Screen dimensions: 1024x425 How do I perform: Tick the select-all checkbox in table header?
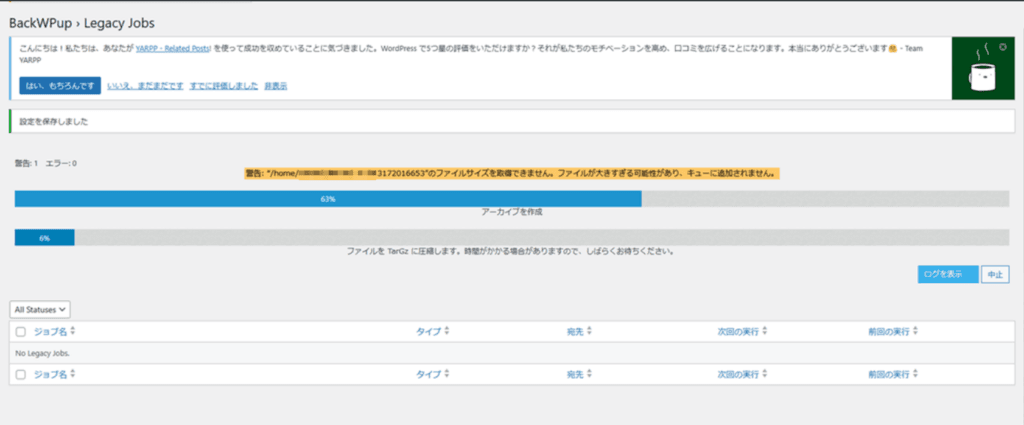22,331
